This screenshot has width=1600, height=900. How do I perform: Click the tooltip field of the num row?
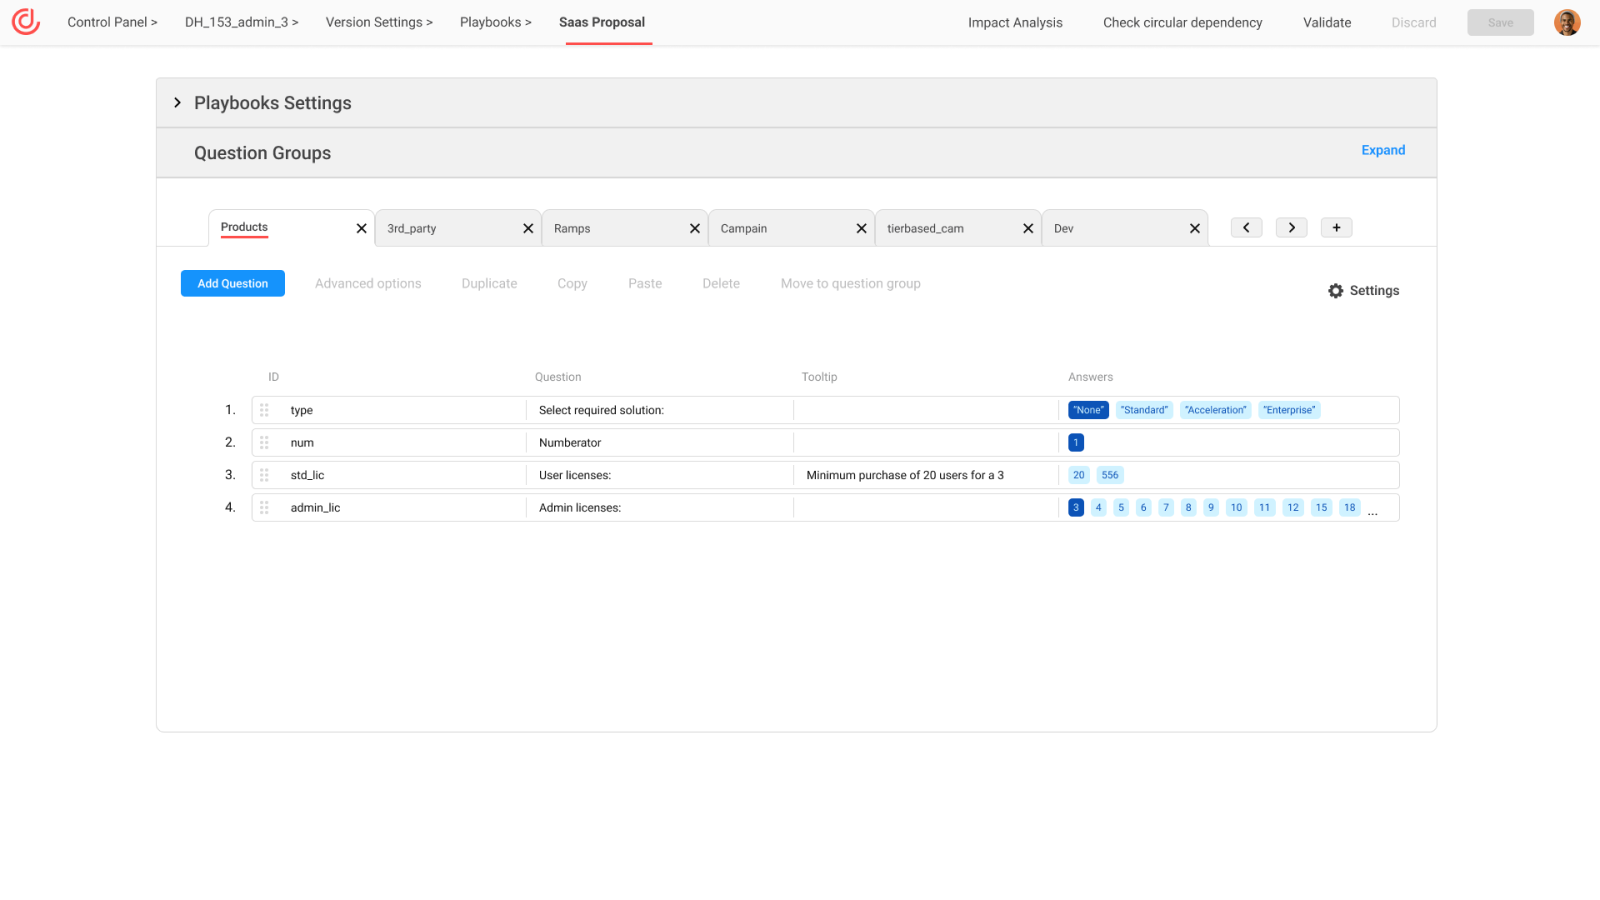924,442
